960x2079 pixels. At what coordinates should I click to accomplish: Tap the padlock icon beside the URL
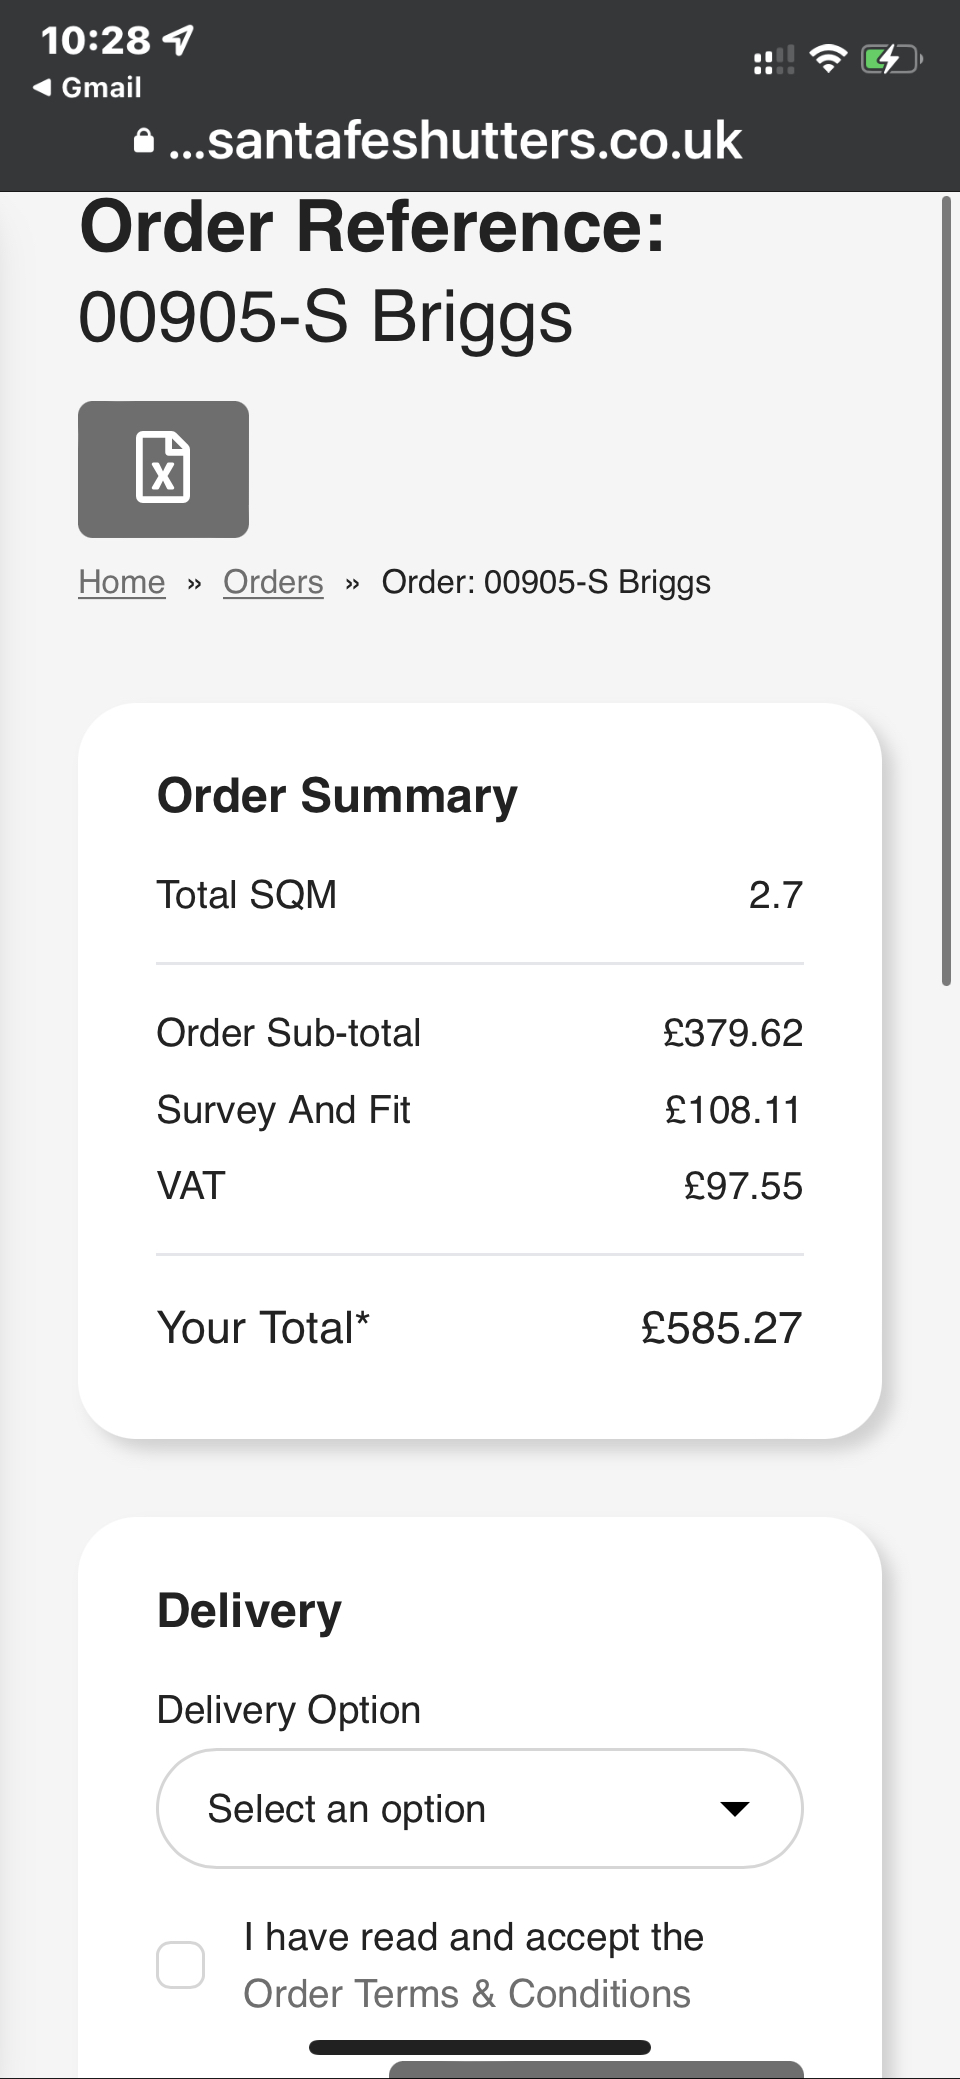coord(144,141)
